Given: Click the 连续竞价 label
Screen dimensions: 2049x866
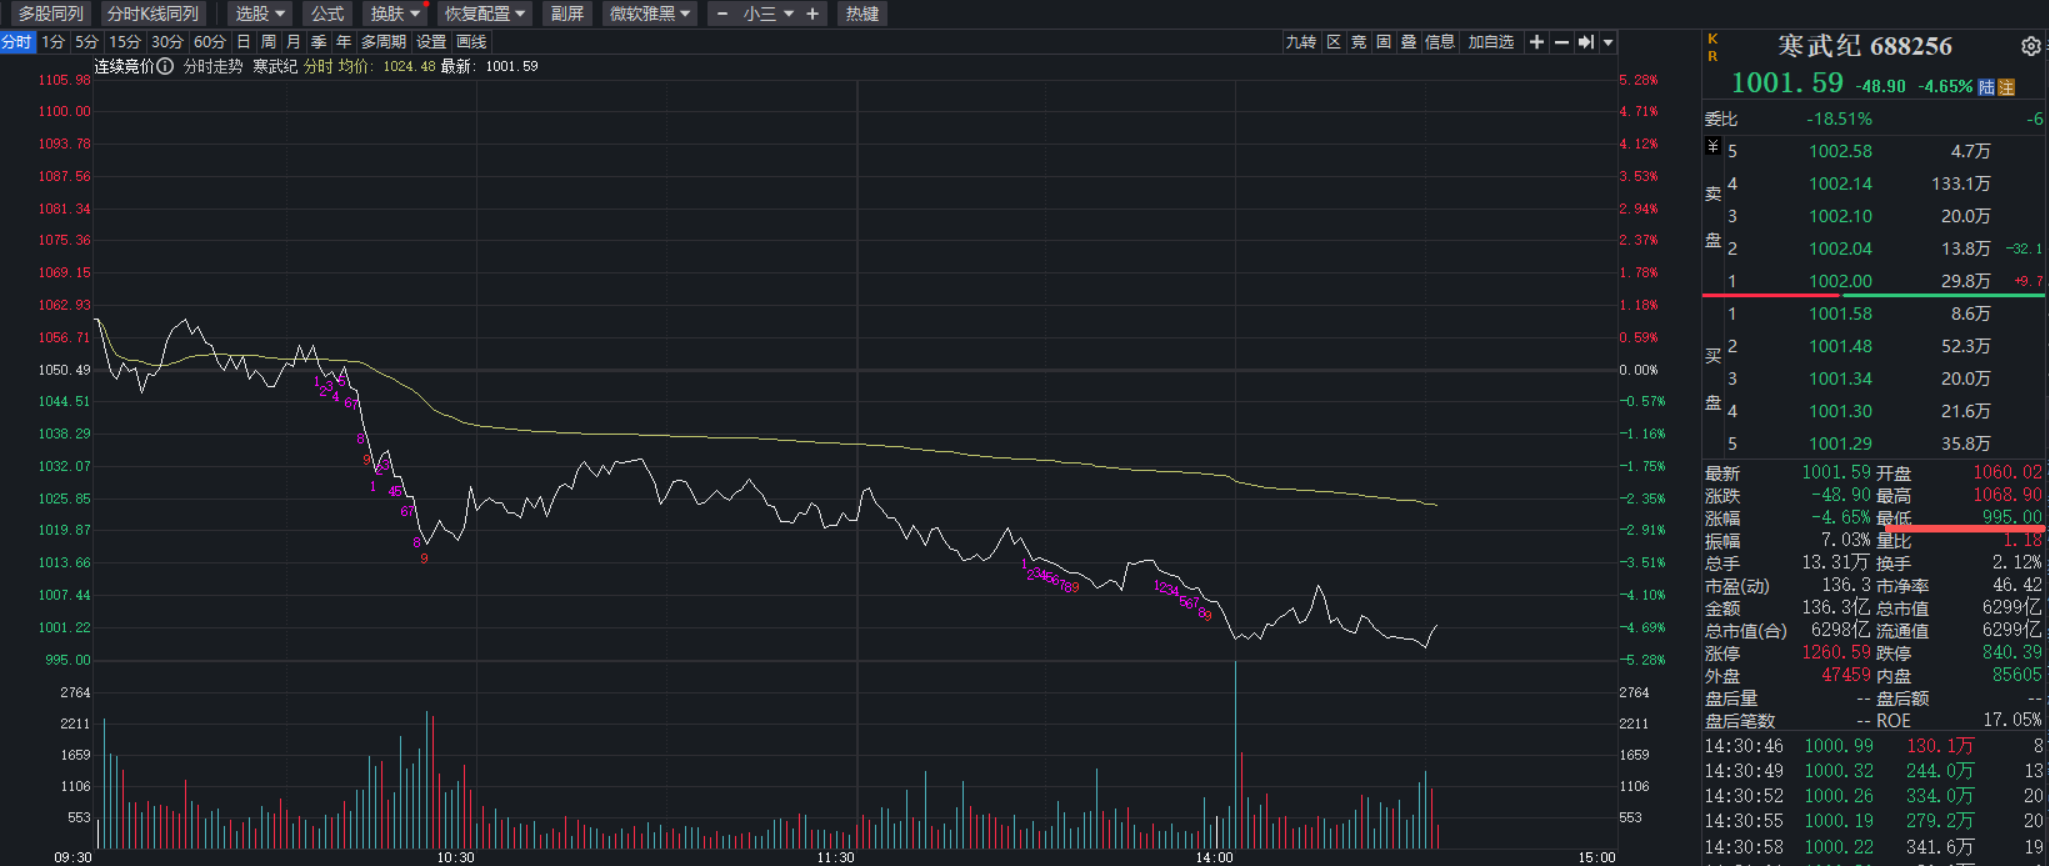Looking at the screenshot, I should 124,66.
